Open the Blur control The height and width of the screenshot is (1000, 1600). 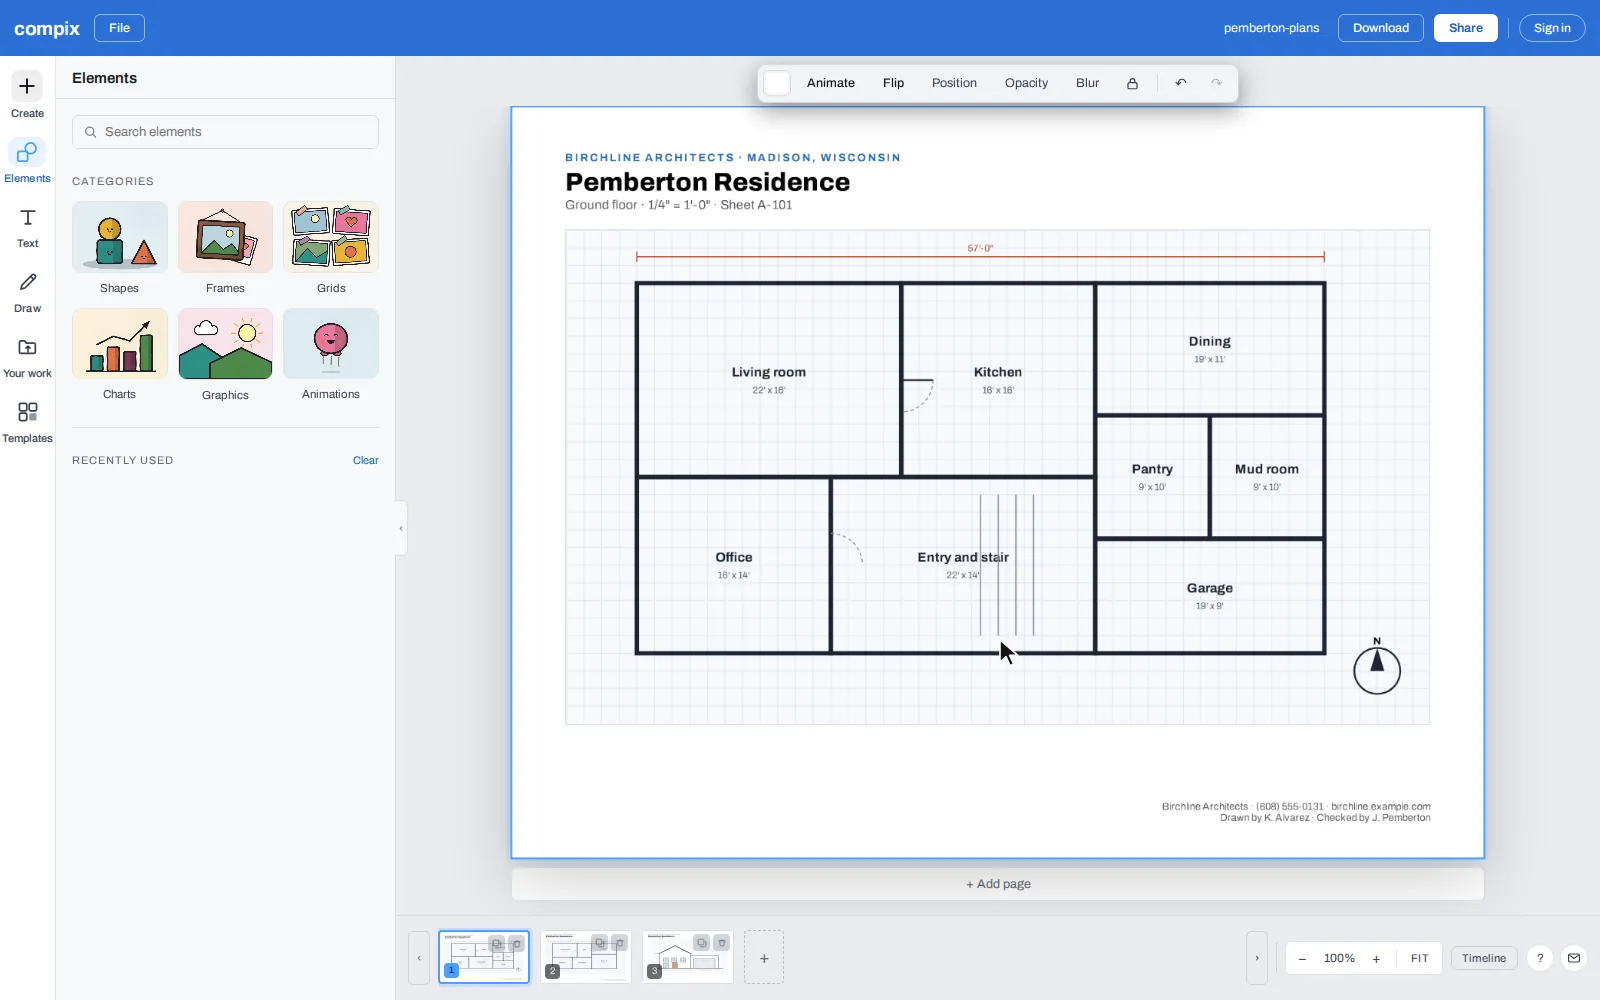1087,83
